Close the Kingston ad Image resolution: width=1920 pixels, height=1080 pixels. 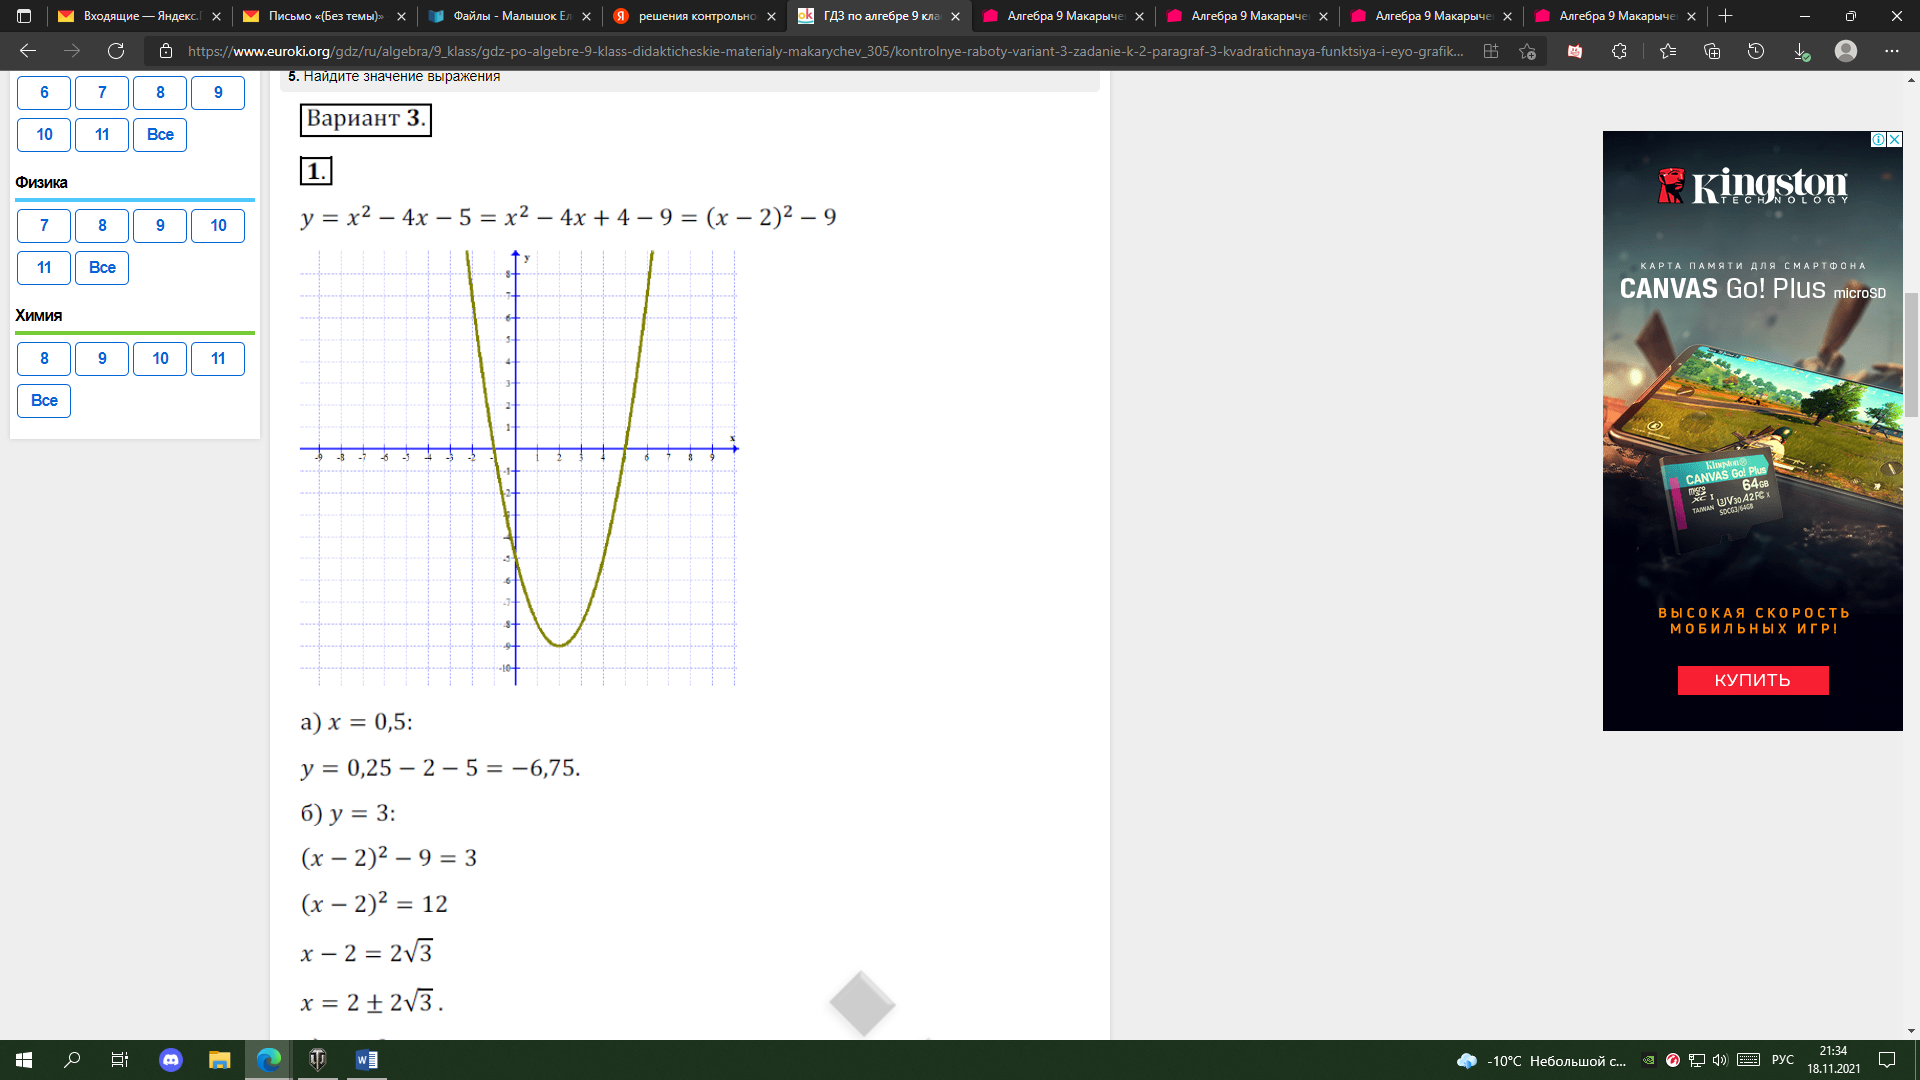tap(1894, 140)
